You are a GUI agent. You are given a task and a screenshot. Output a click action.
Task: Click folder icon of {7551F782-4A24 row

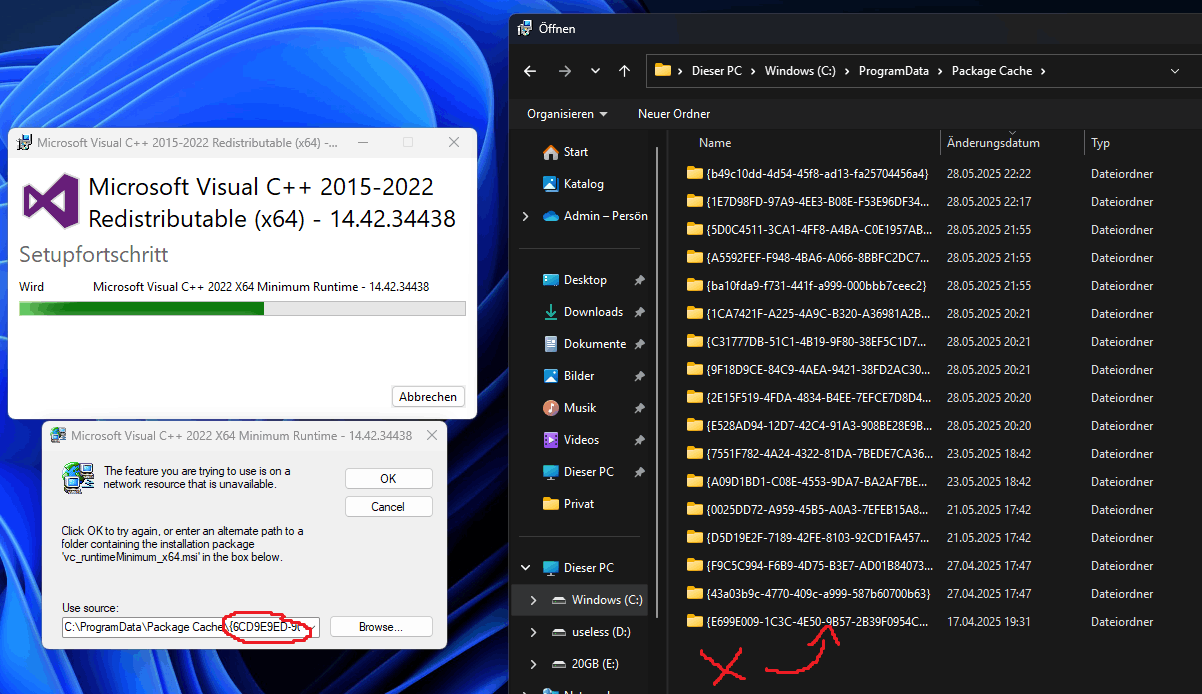(x=694, y=454)
